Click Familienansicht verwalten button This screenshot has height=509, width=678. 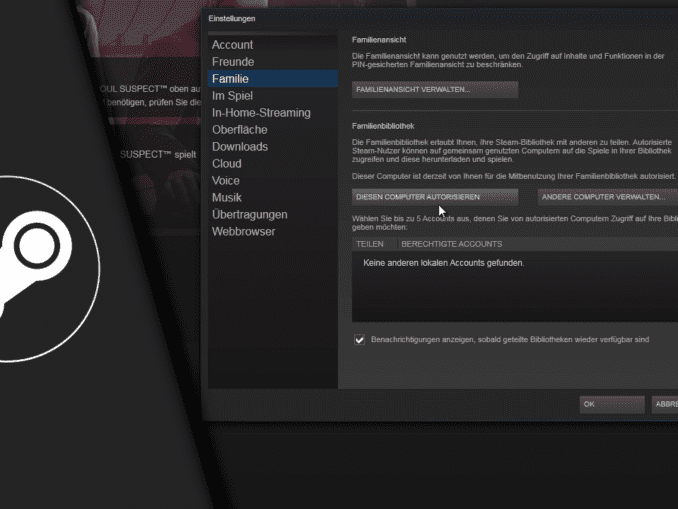point(435,90)
